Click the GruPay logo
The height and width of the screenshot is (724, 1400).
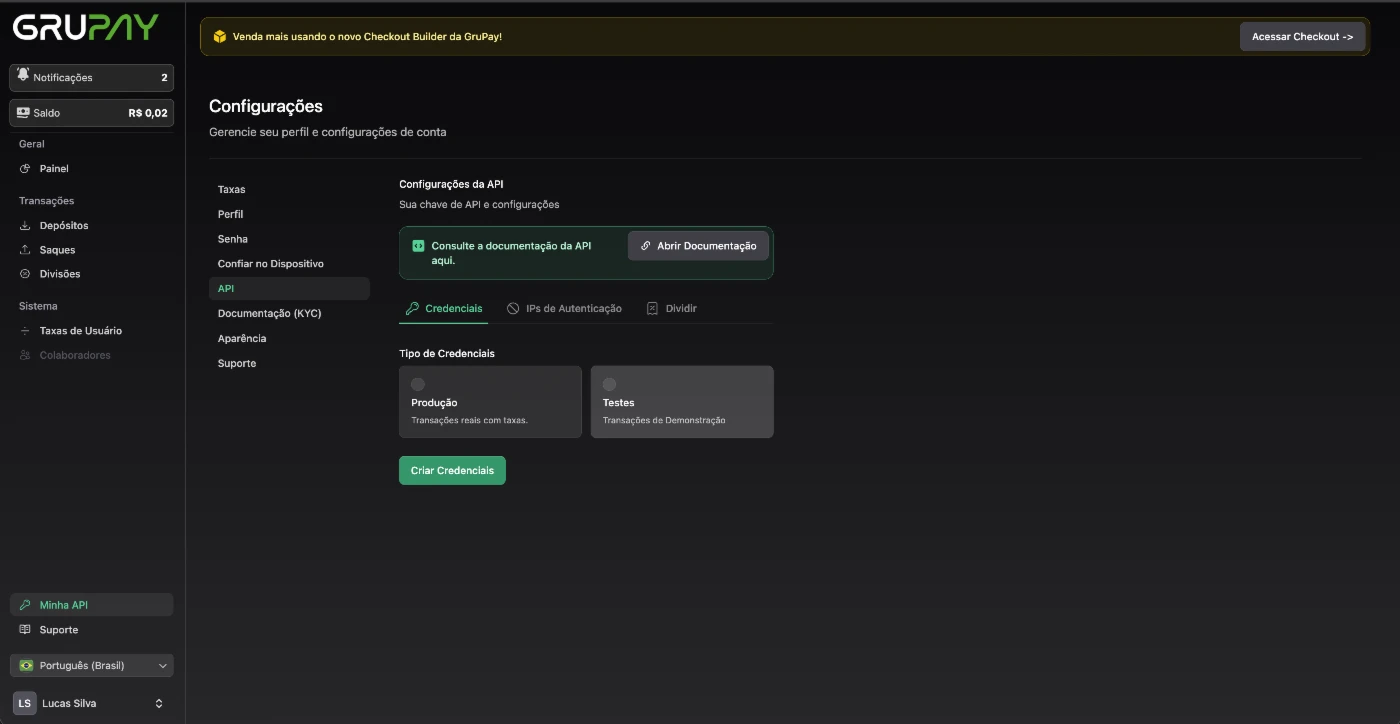(x=86, y=28)
